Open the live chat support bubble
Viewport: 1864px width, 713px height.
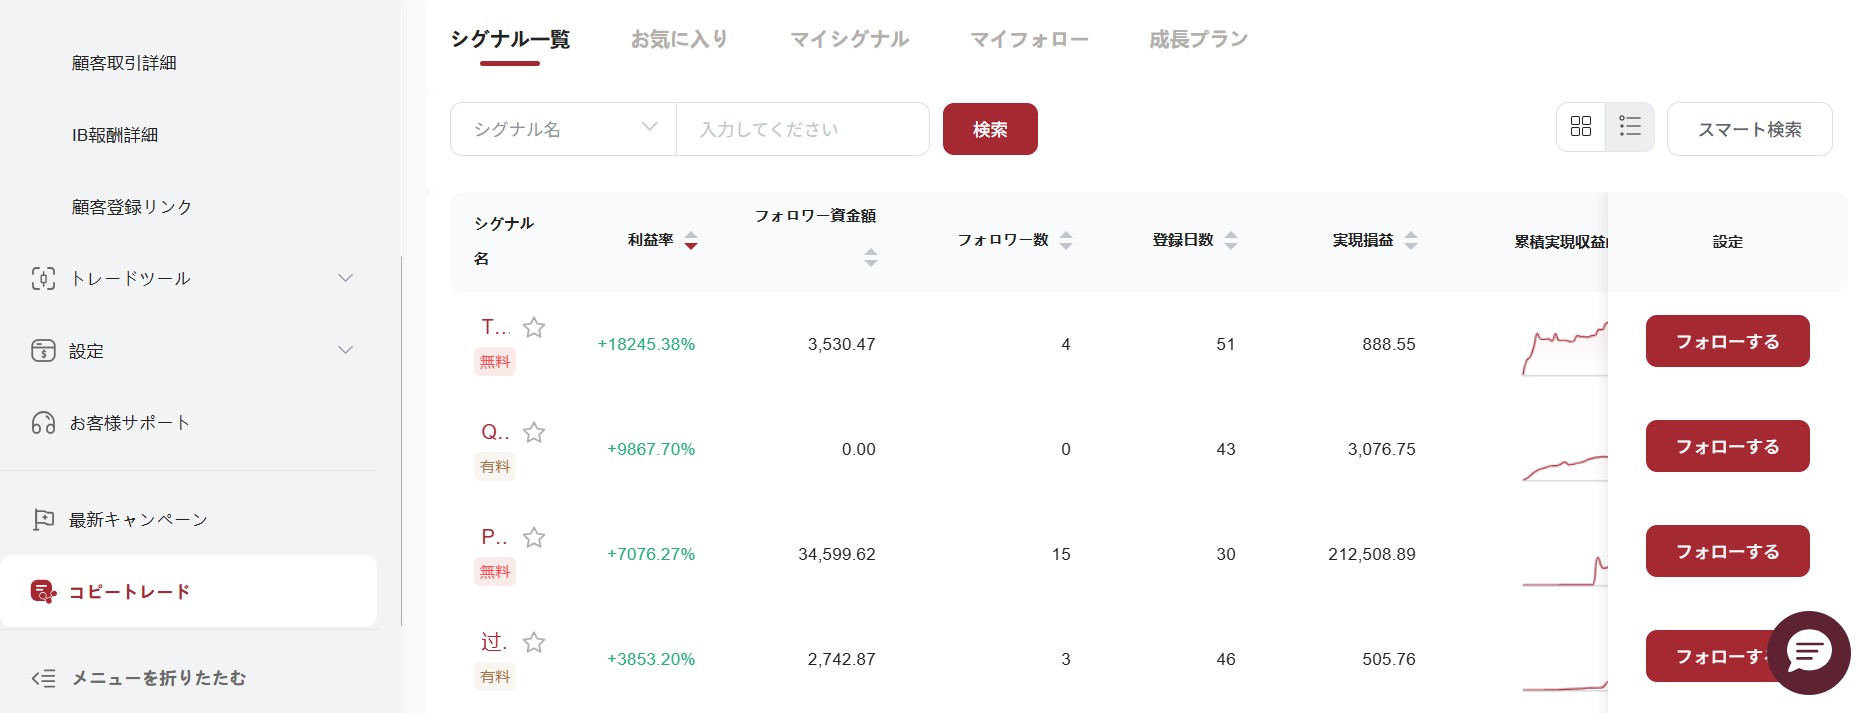tap(1808, 653)
